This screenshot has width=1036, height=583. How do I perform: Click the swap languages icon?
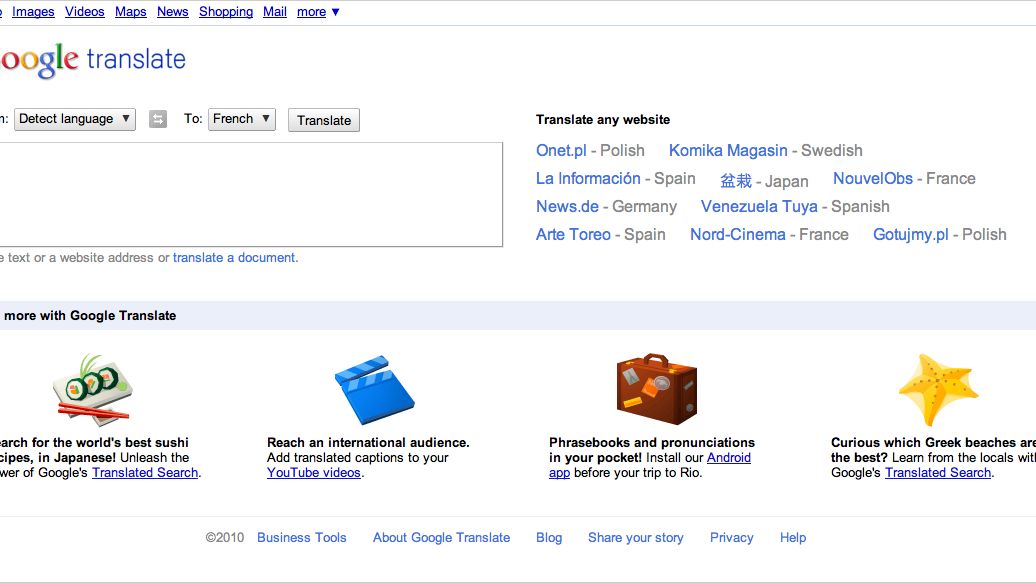(x=158, y=119)
